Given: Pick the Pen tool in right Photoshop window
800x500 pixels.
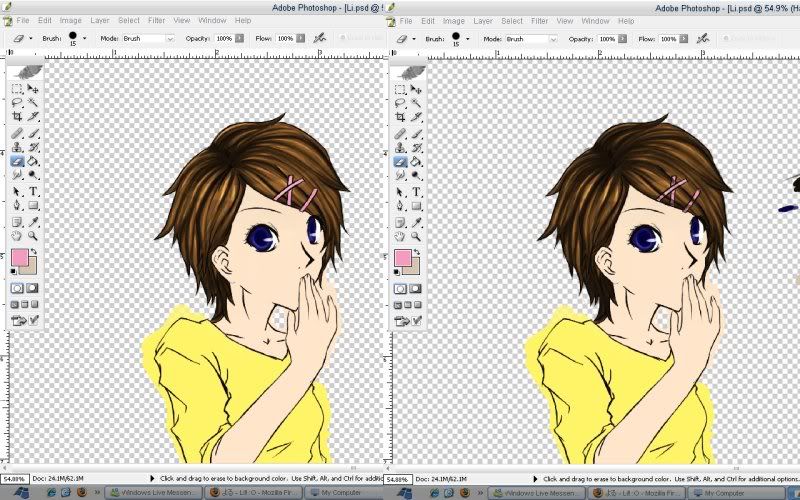Looking at the screenshot, I should pyautogui.click(x=400, y=206).
